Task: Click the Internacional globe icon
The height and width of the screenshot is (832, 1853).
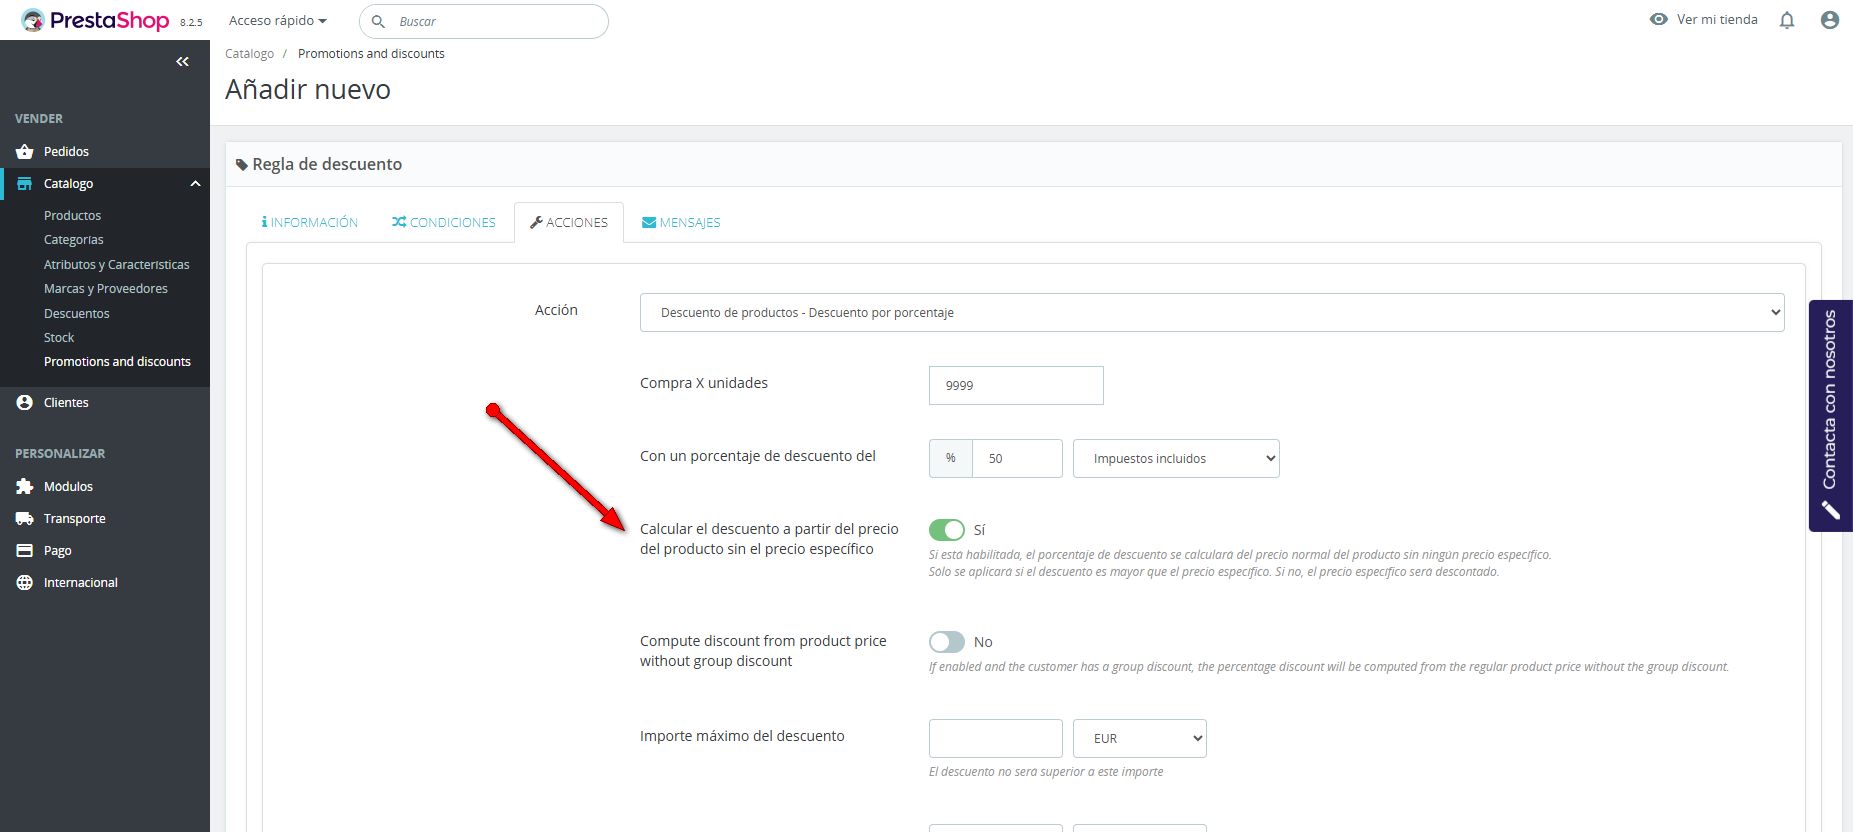Action: click(x=25, y=582)
